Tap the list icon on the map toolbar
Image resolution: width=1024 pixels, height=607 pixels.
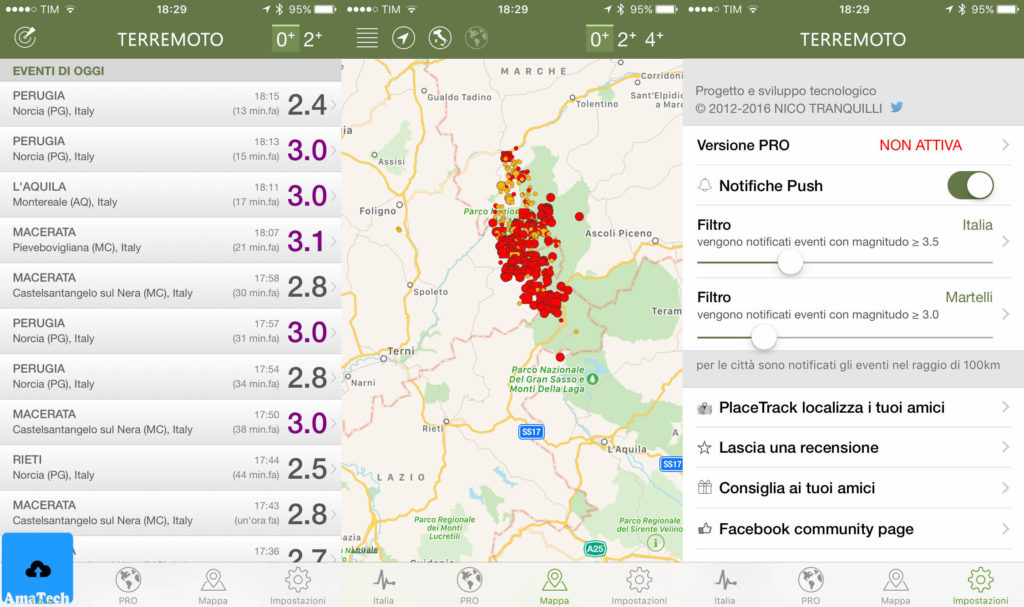click(x=366, y=38)
